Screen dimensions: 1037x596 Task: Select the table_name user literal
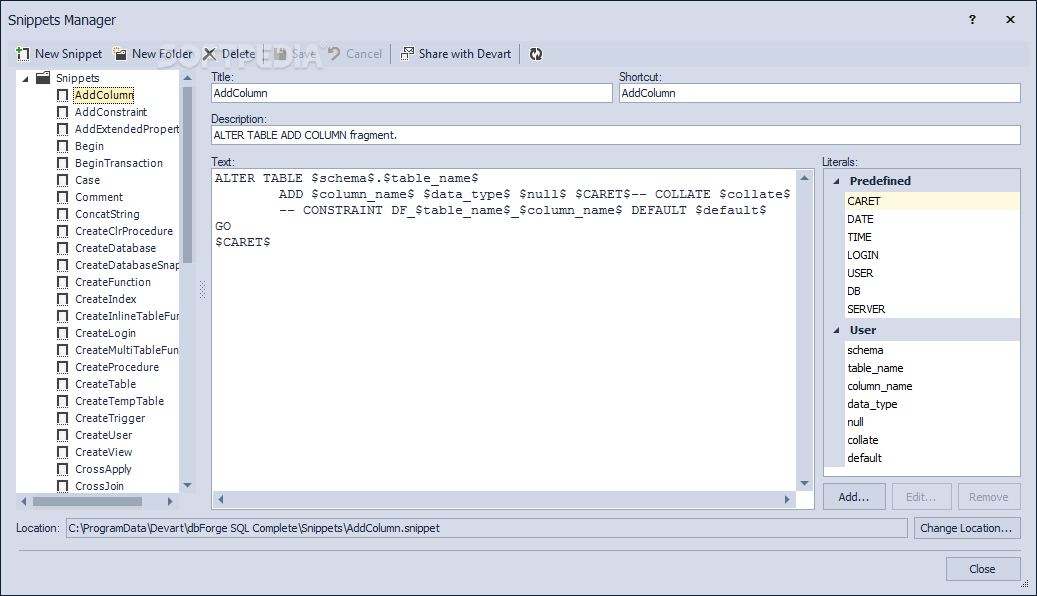[933, 368]
